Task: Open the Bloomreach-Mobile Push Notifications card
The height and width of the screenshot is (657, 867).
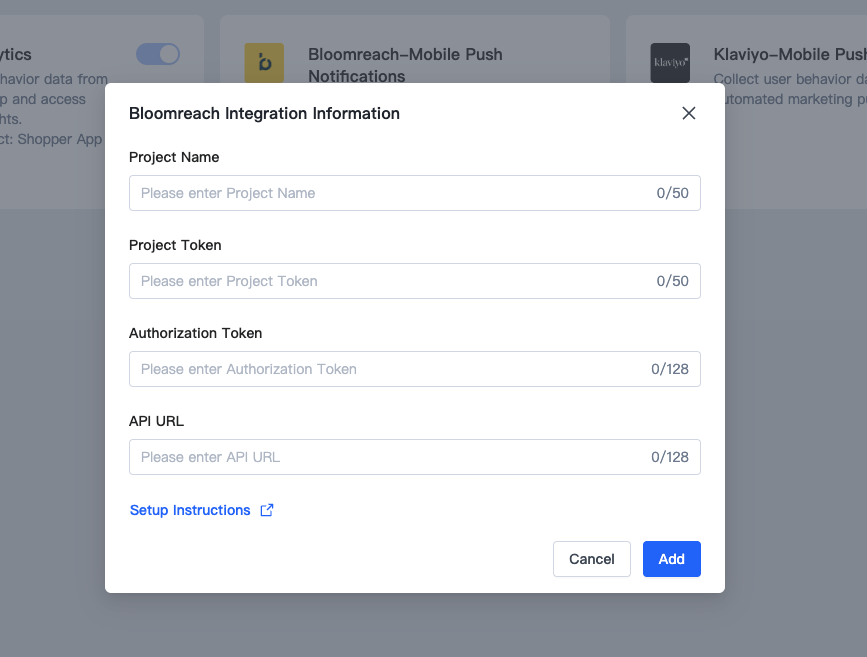Action: point(406,65)
